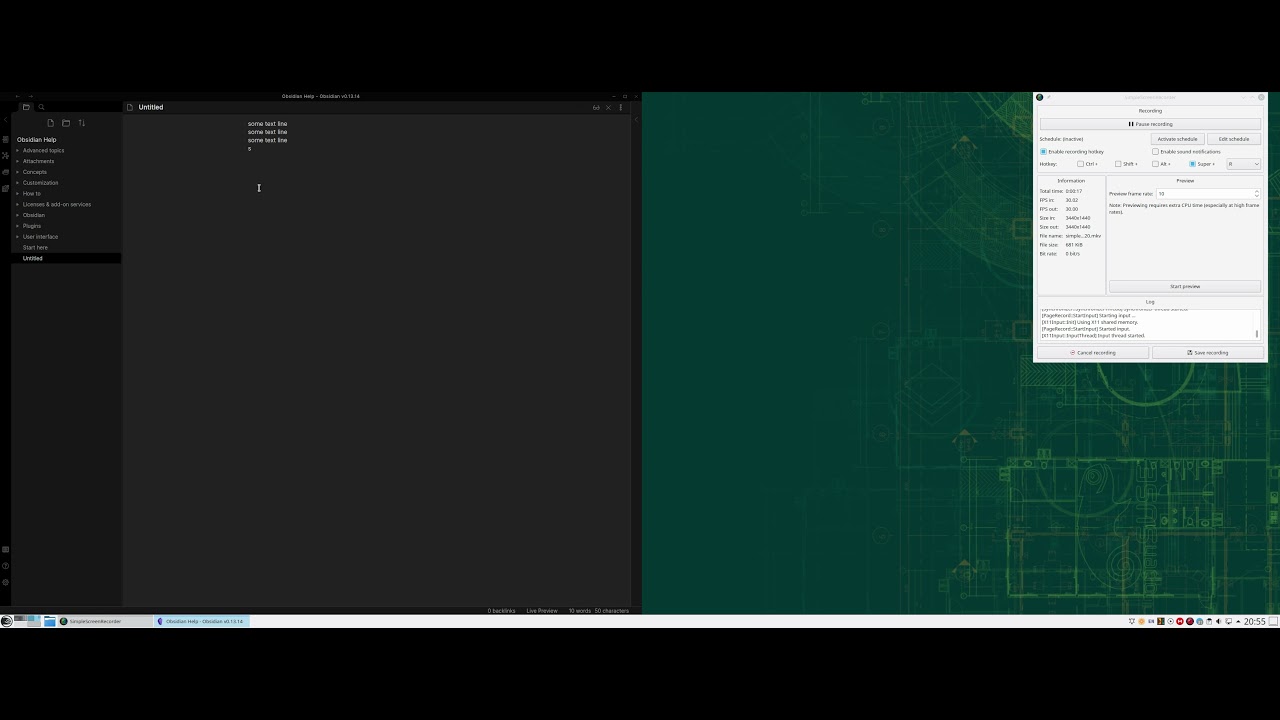This screenshot has height=720, width=1280.
Task: Close the Untitled note pane with X icon
Action: tap(608, 107)
